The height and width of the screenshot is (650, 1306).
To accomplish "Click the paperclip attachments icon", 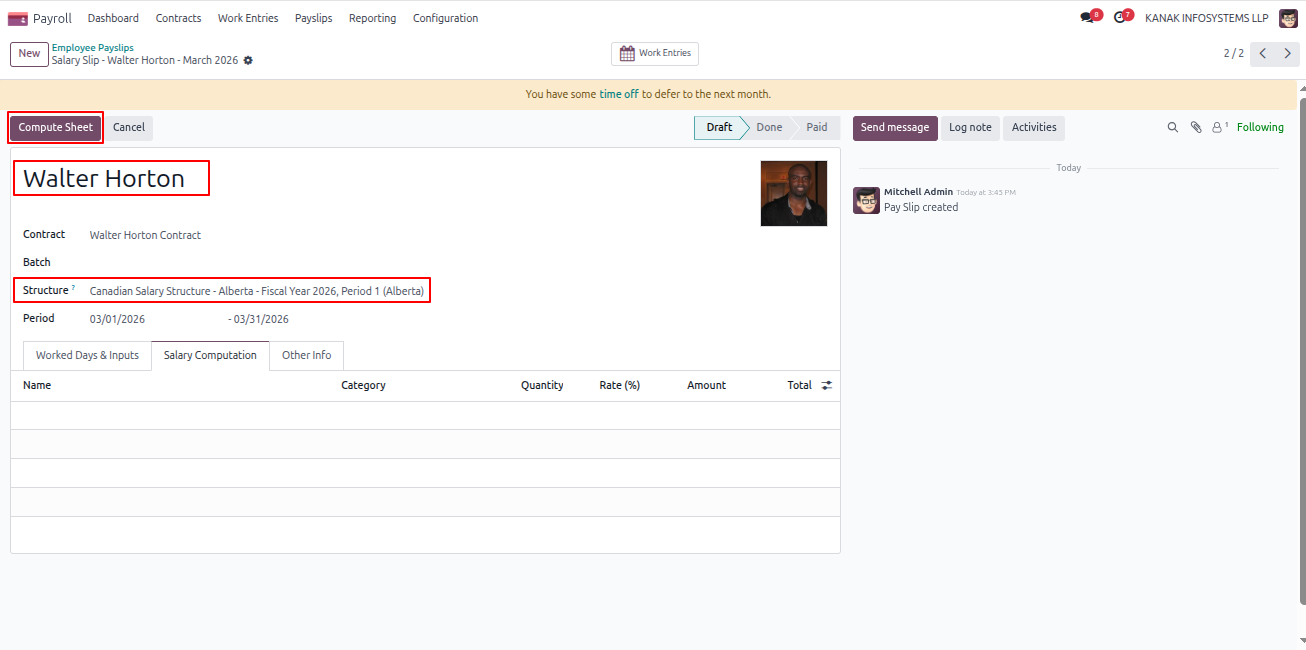I will click(x=1196, y=128).
